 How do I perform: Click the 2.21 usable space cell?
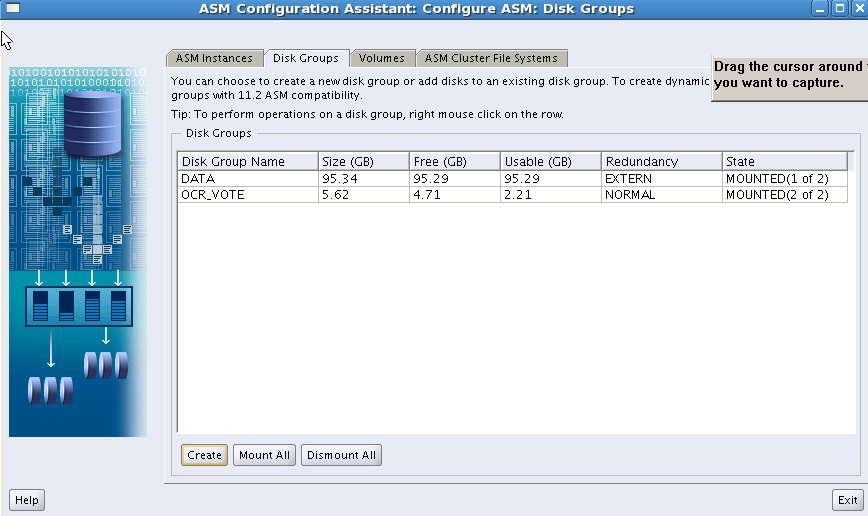click(x=551, y=194)
